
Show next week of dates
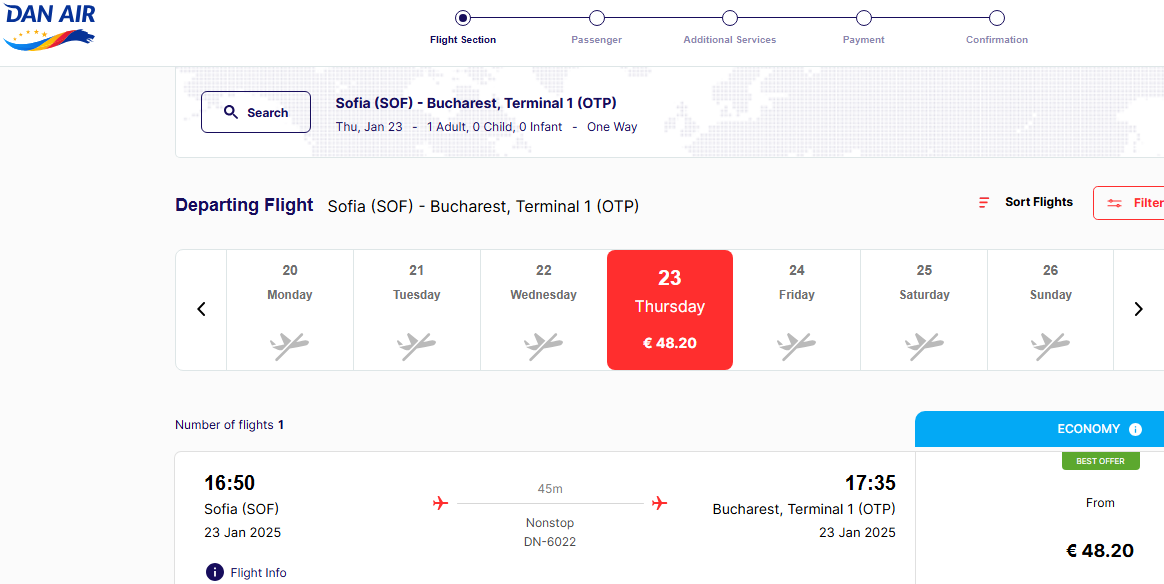[1138, 309]
